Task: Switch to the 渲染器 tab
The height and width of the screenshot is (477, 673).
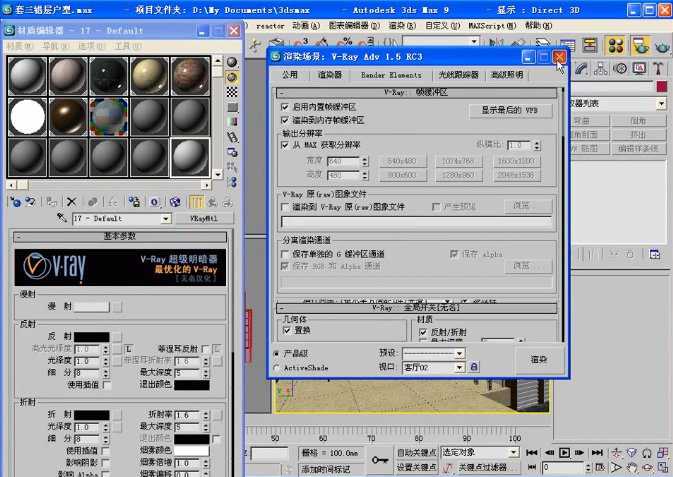Action: (x=330, y=75)
